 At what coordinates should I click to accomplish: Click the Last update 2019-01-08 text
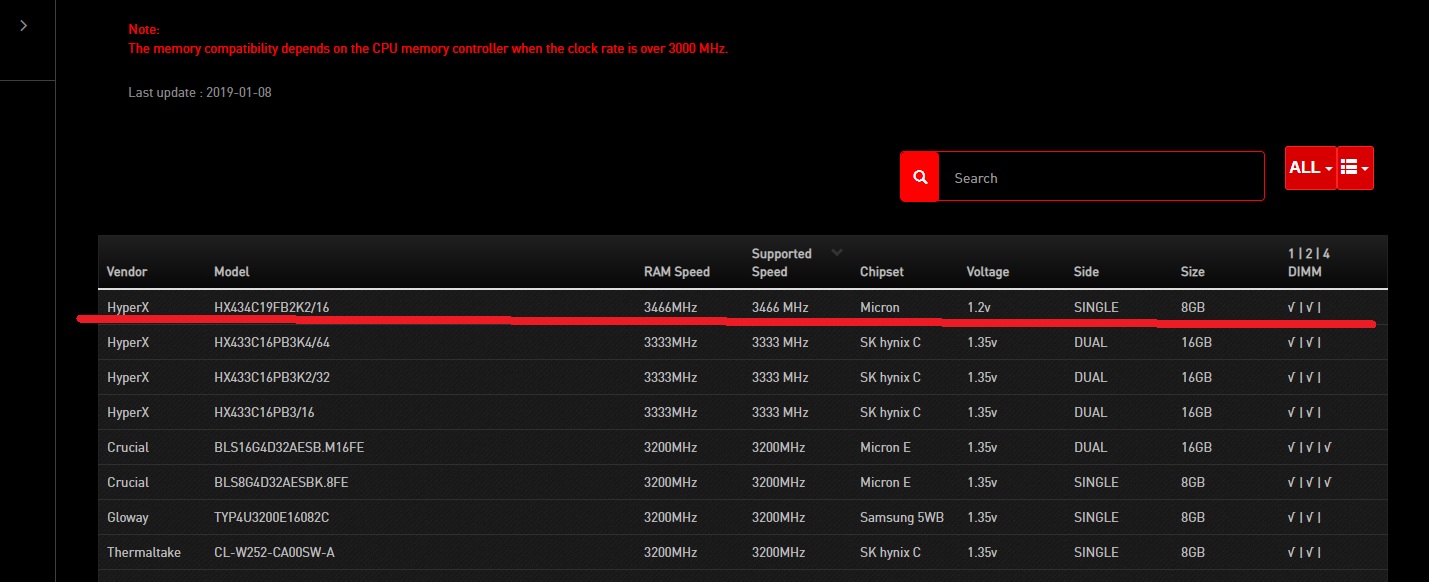coord(200,92)
